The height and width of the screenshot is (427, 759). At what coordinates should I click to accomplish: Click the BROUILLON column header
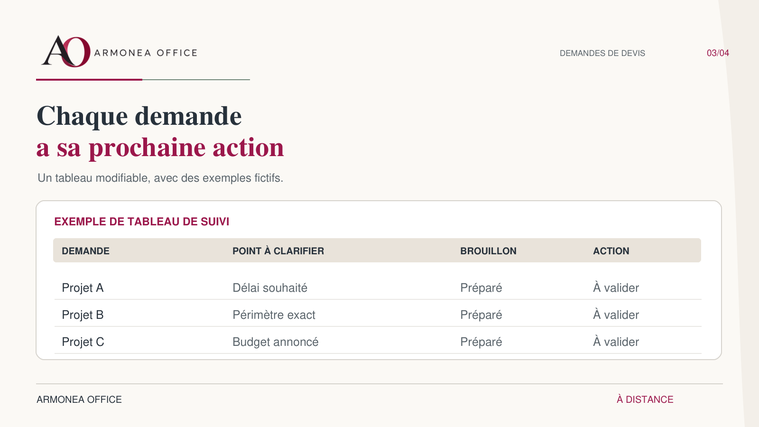point(488,251)
